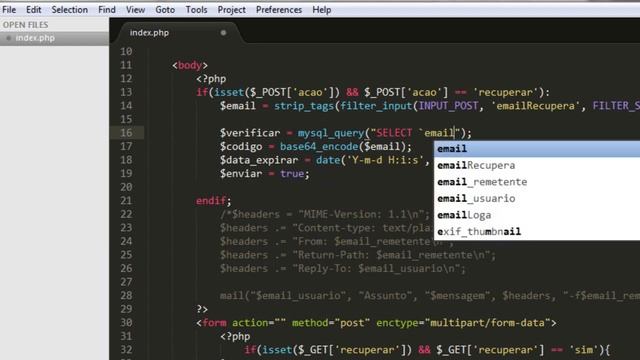Open the Goto menu
This screenshot has width=640, height=360.
(165, 9)
